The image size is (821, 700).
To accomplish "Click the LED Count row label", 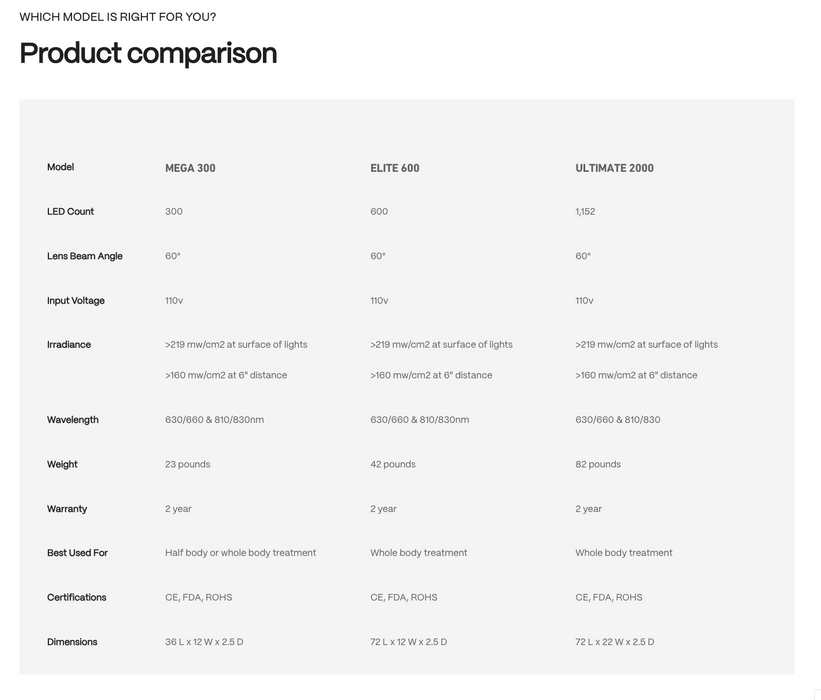I will coord(70,212).
